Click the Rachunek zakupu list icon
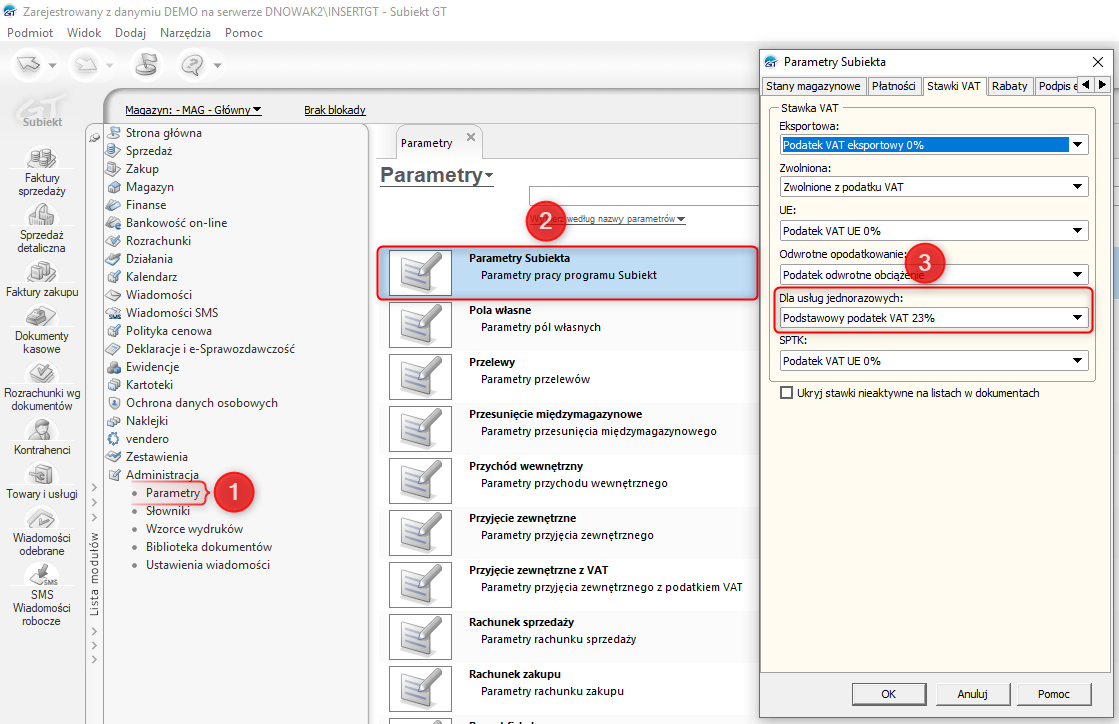1119x724 pixels. click(420, 689)
